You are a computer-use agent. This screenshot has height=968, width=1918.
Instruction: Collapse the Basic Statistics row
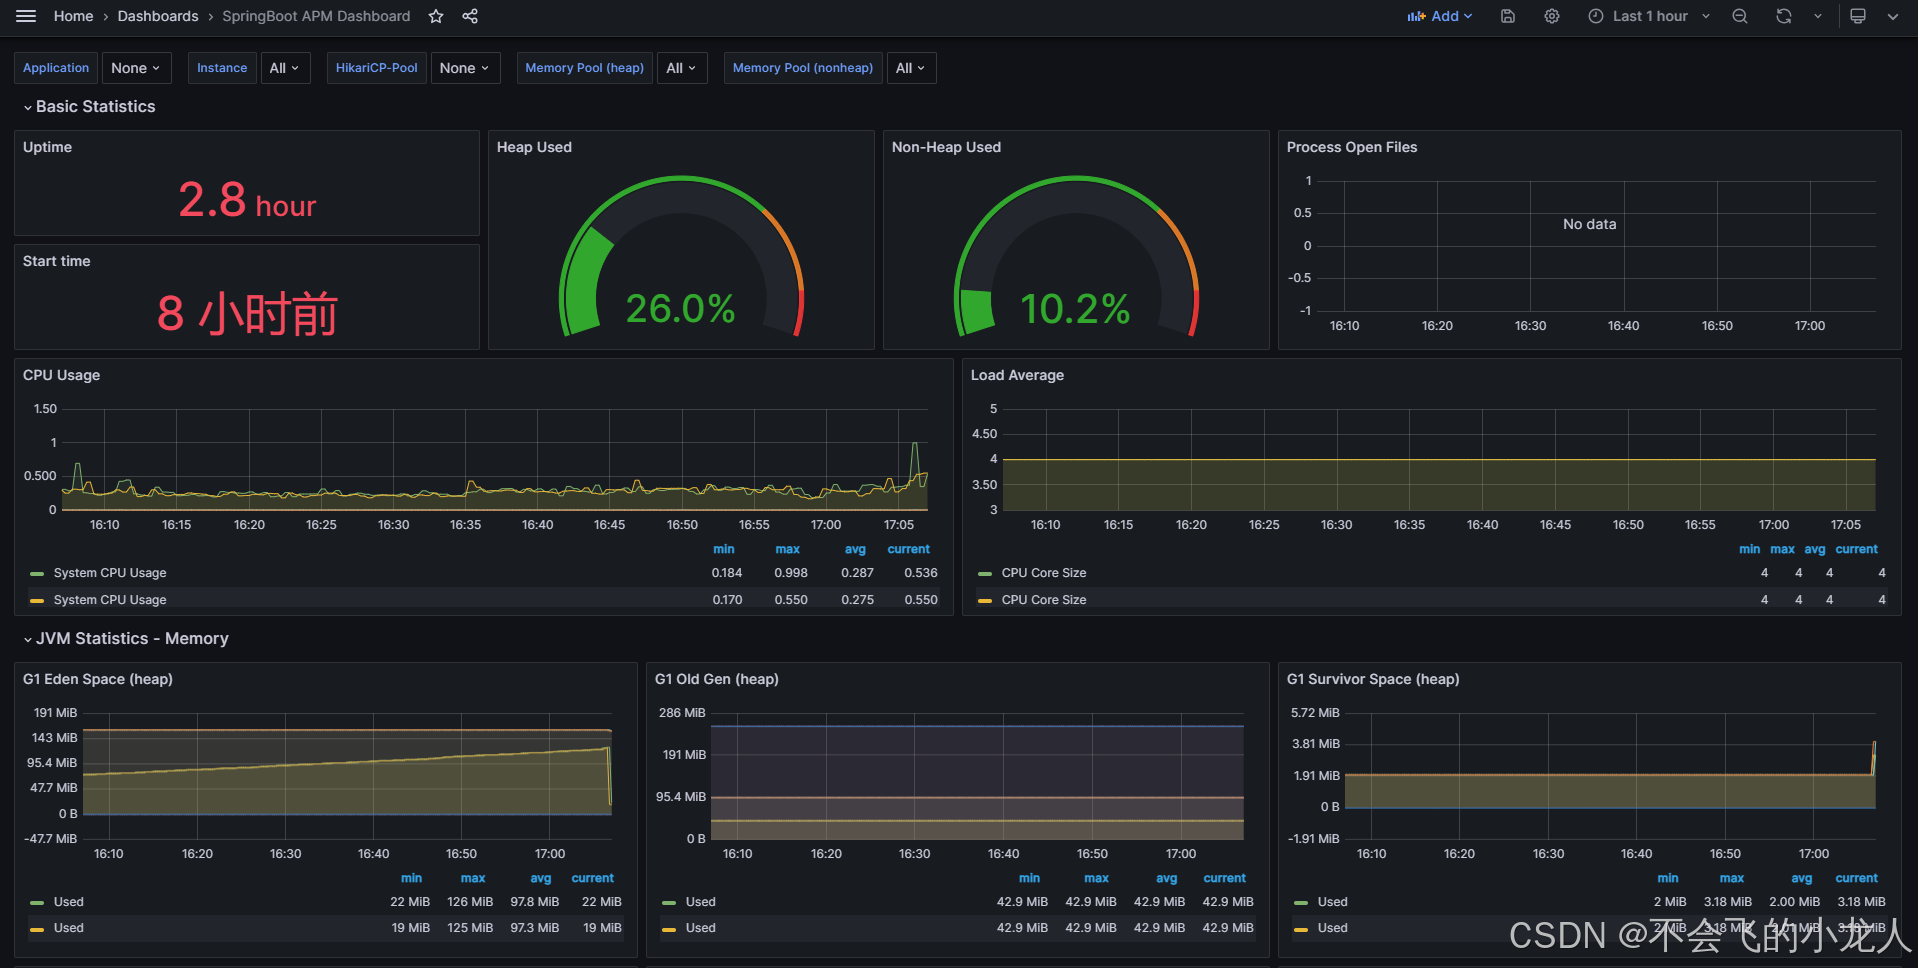coord(89,106)
